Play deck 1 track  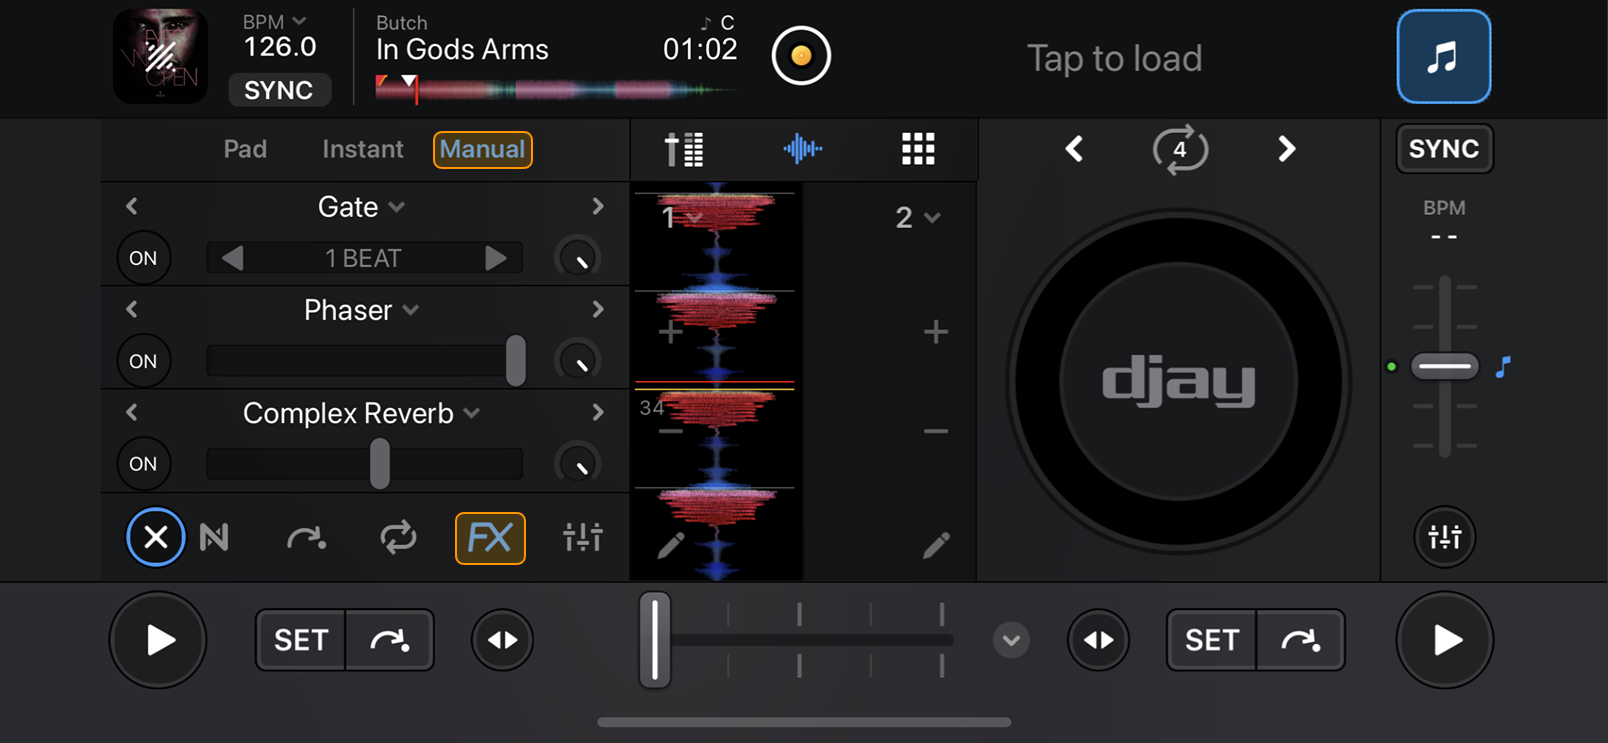coord(158,640)
